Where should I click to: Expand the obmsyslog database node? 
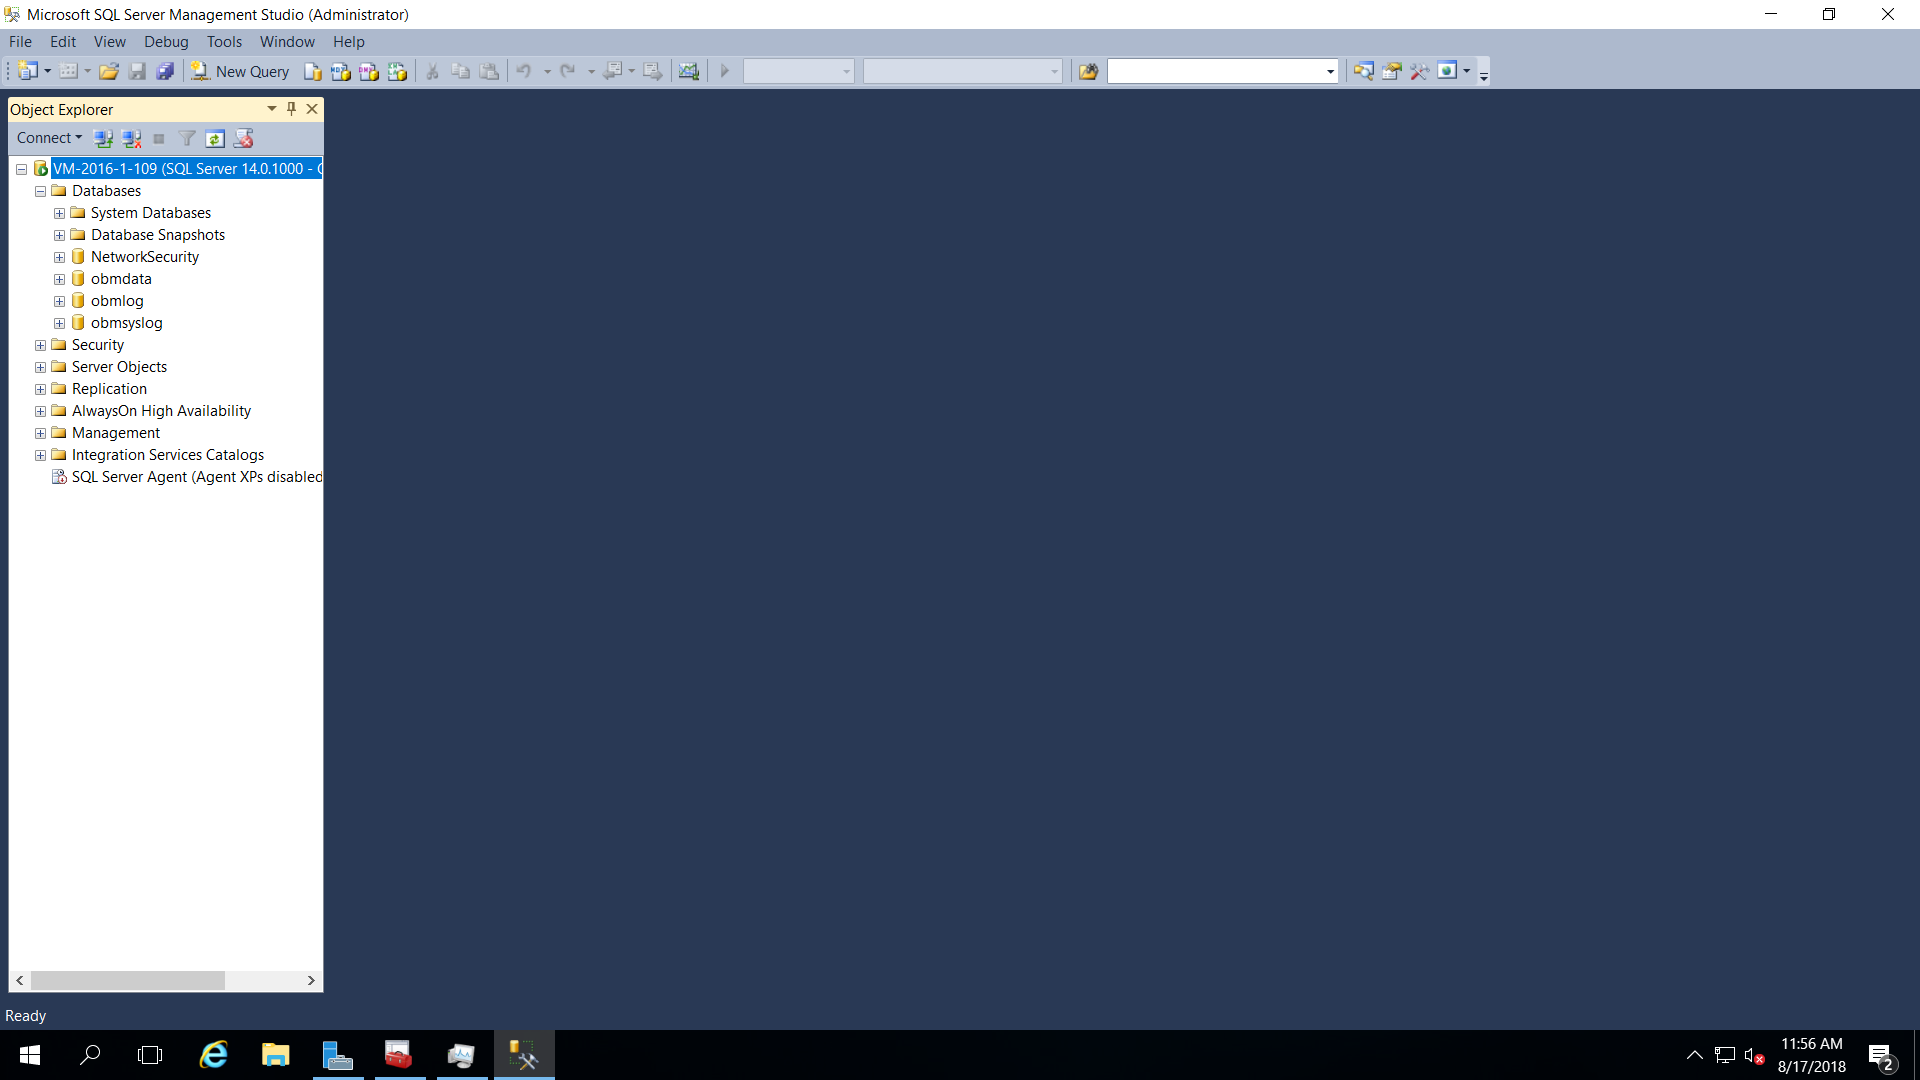click(59, 323)
